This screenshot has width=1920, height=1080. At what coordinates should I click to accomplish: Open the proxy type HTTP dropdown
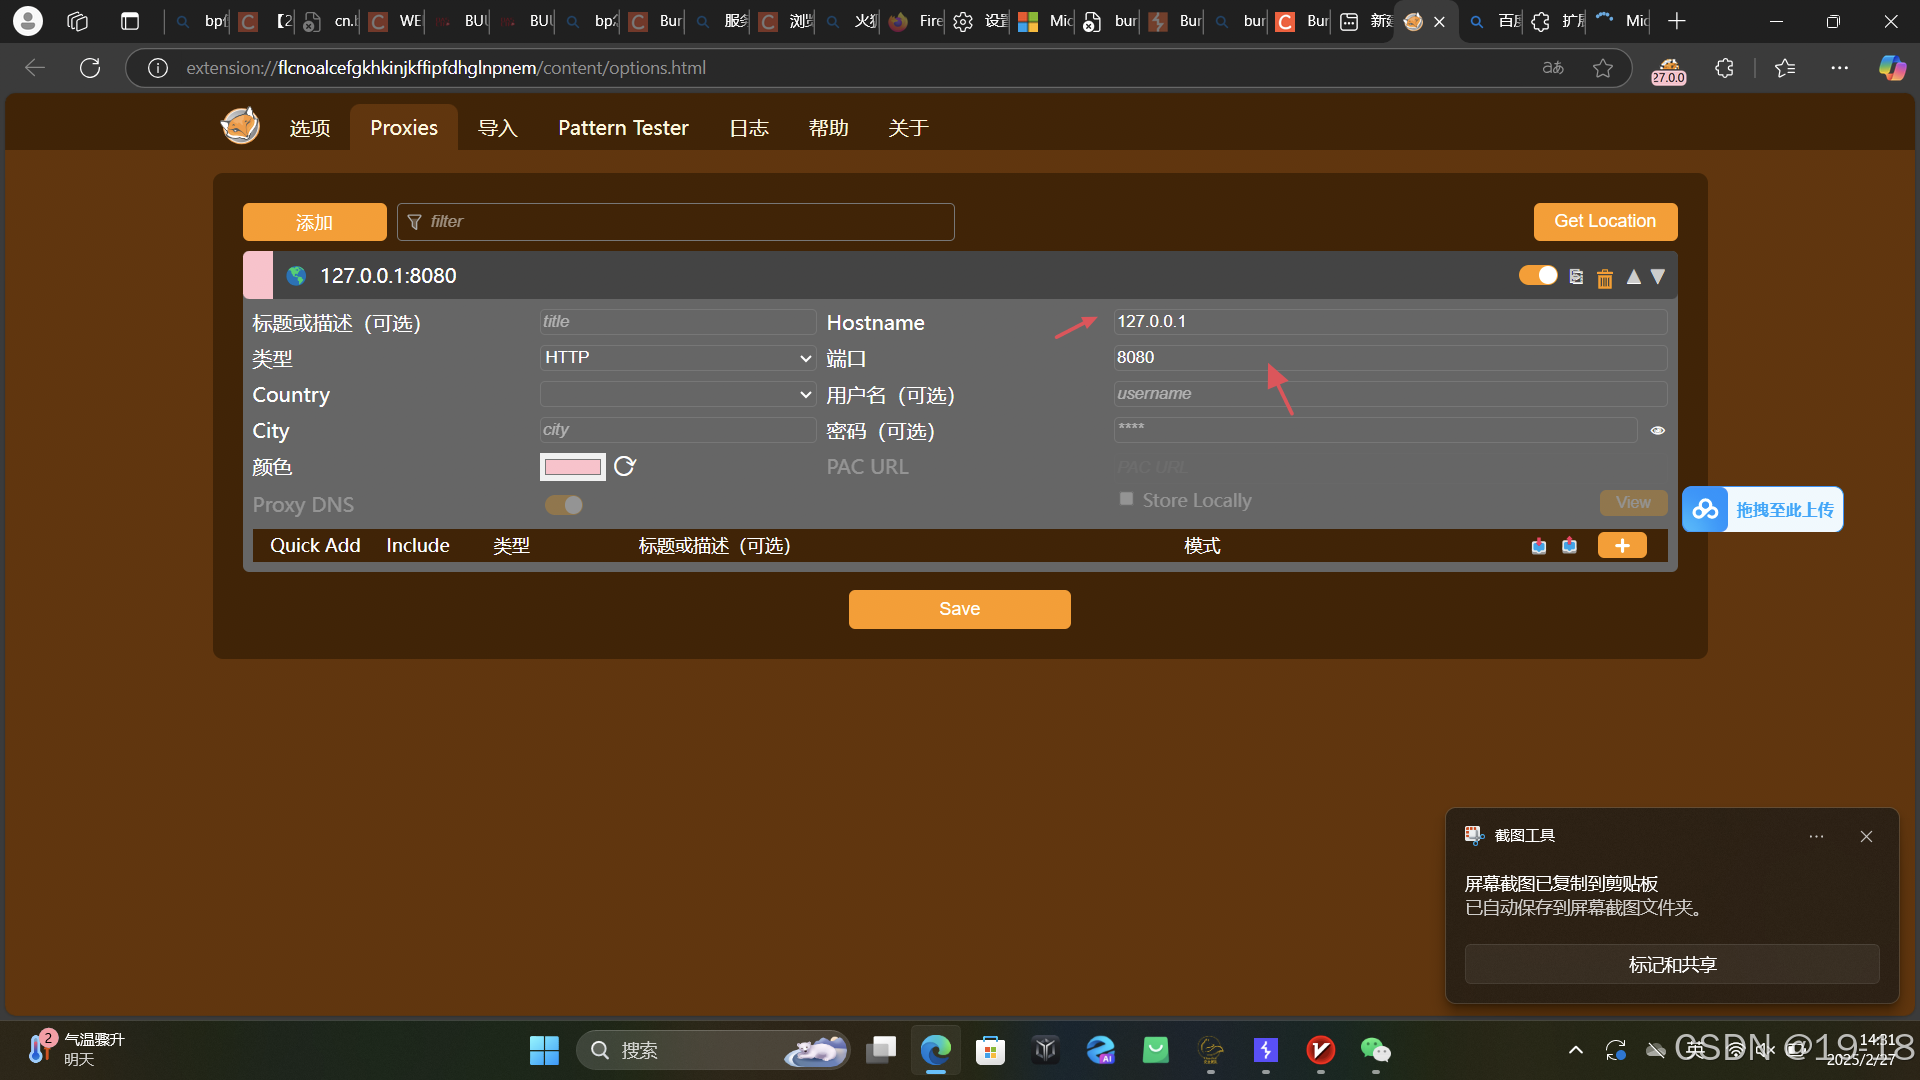point(677,358)
